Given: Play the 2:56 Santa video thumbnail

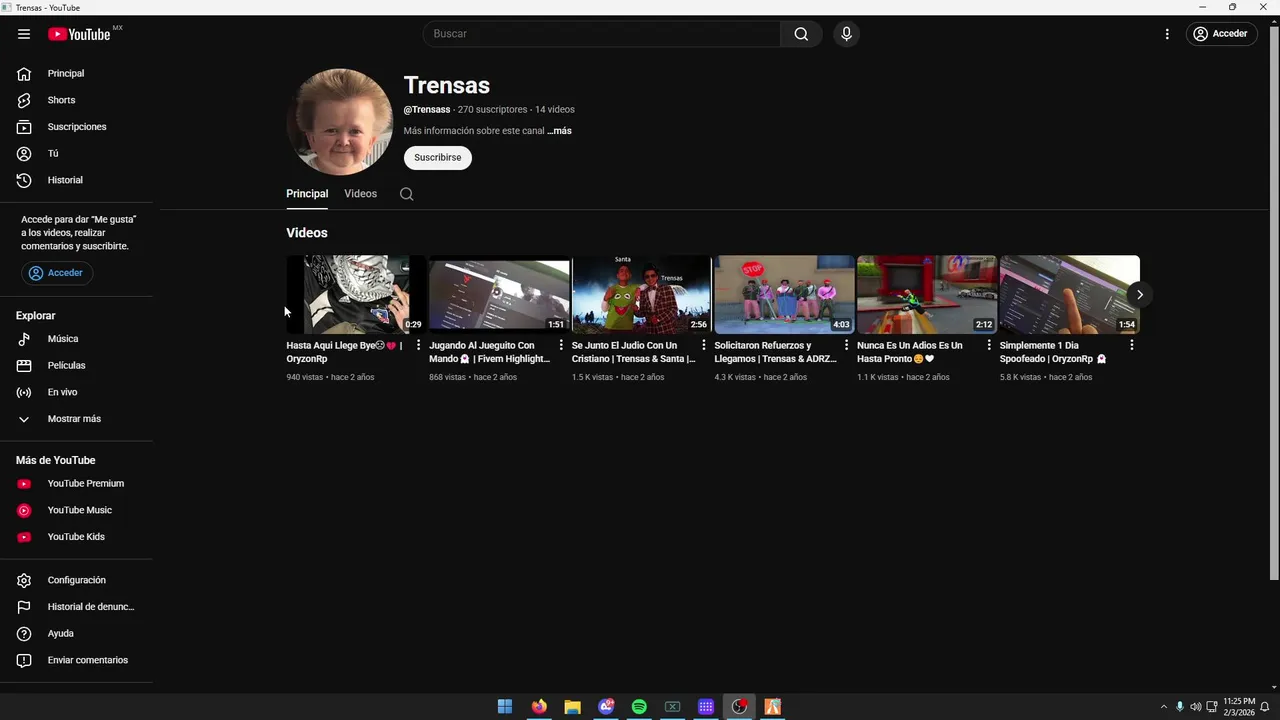Looking at the screenshot, I should (x=641, y=294).
